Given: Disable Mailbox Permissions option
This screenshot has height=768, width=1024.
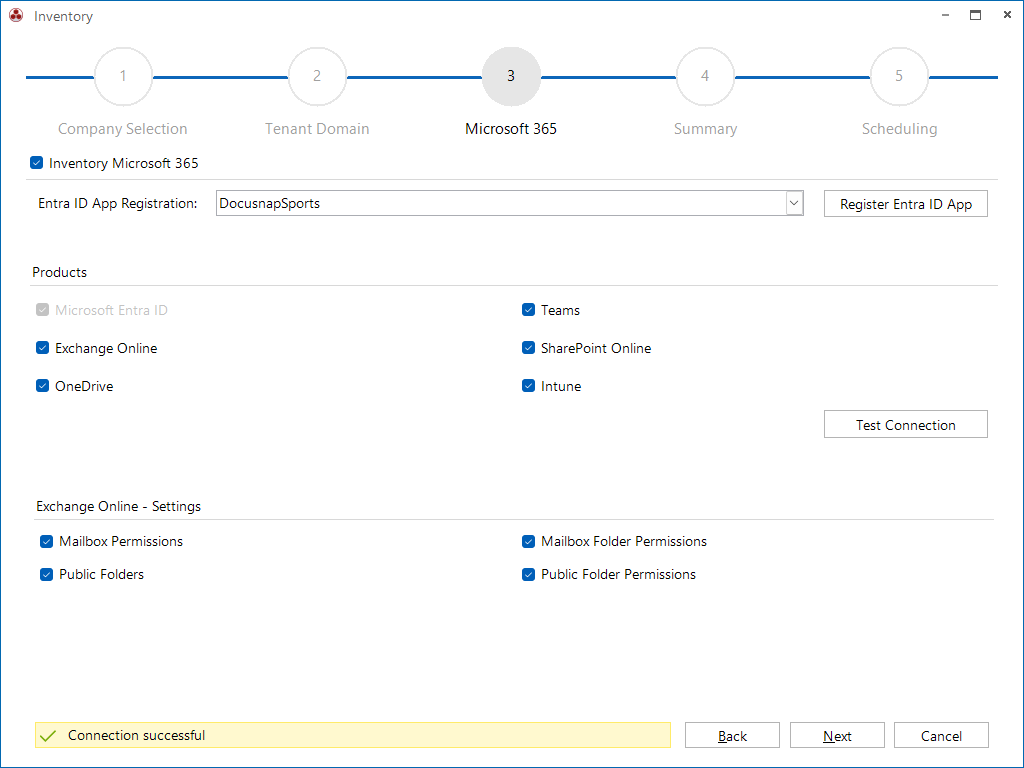Looking at the screenshot, I should click(46, 541).
